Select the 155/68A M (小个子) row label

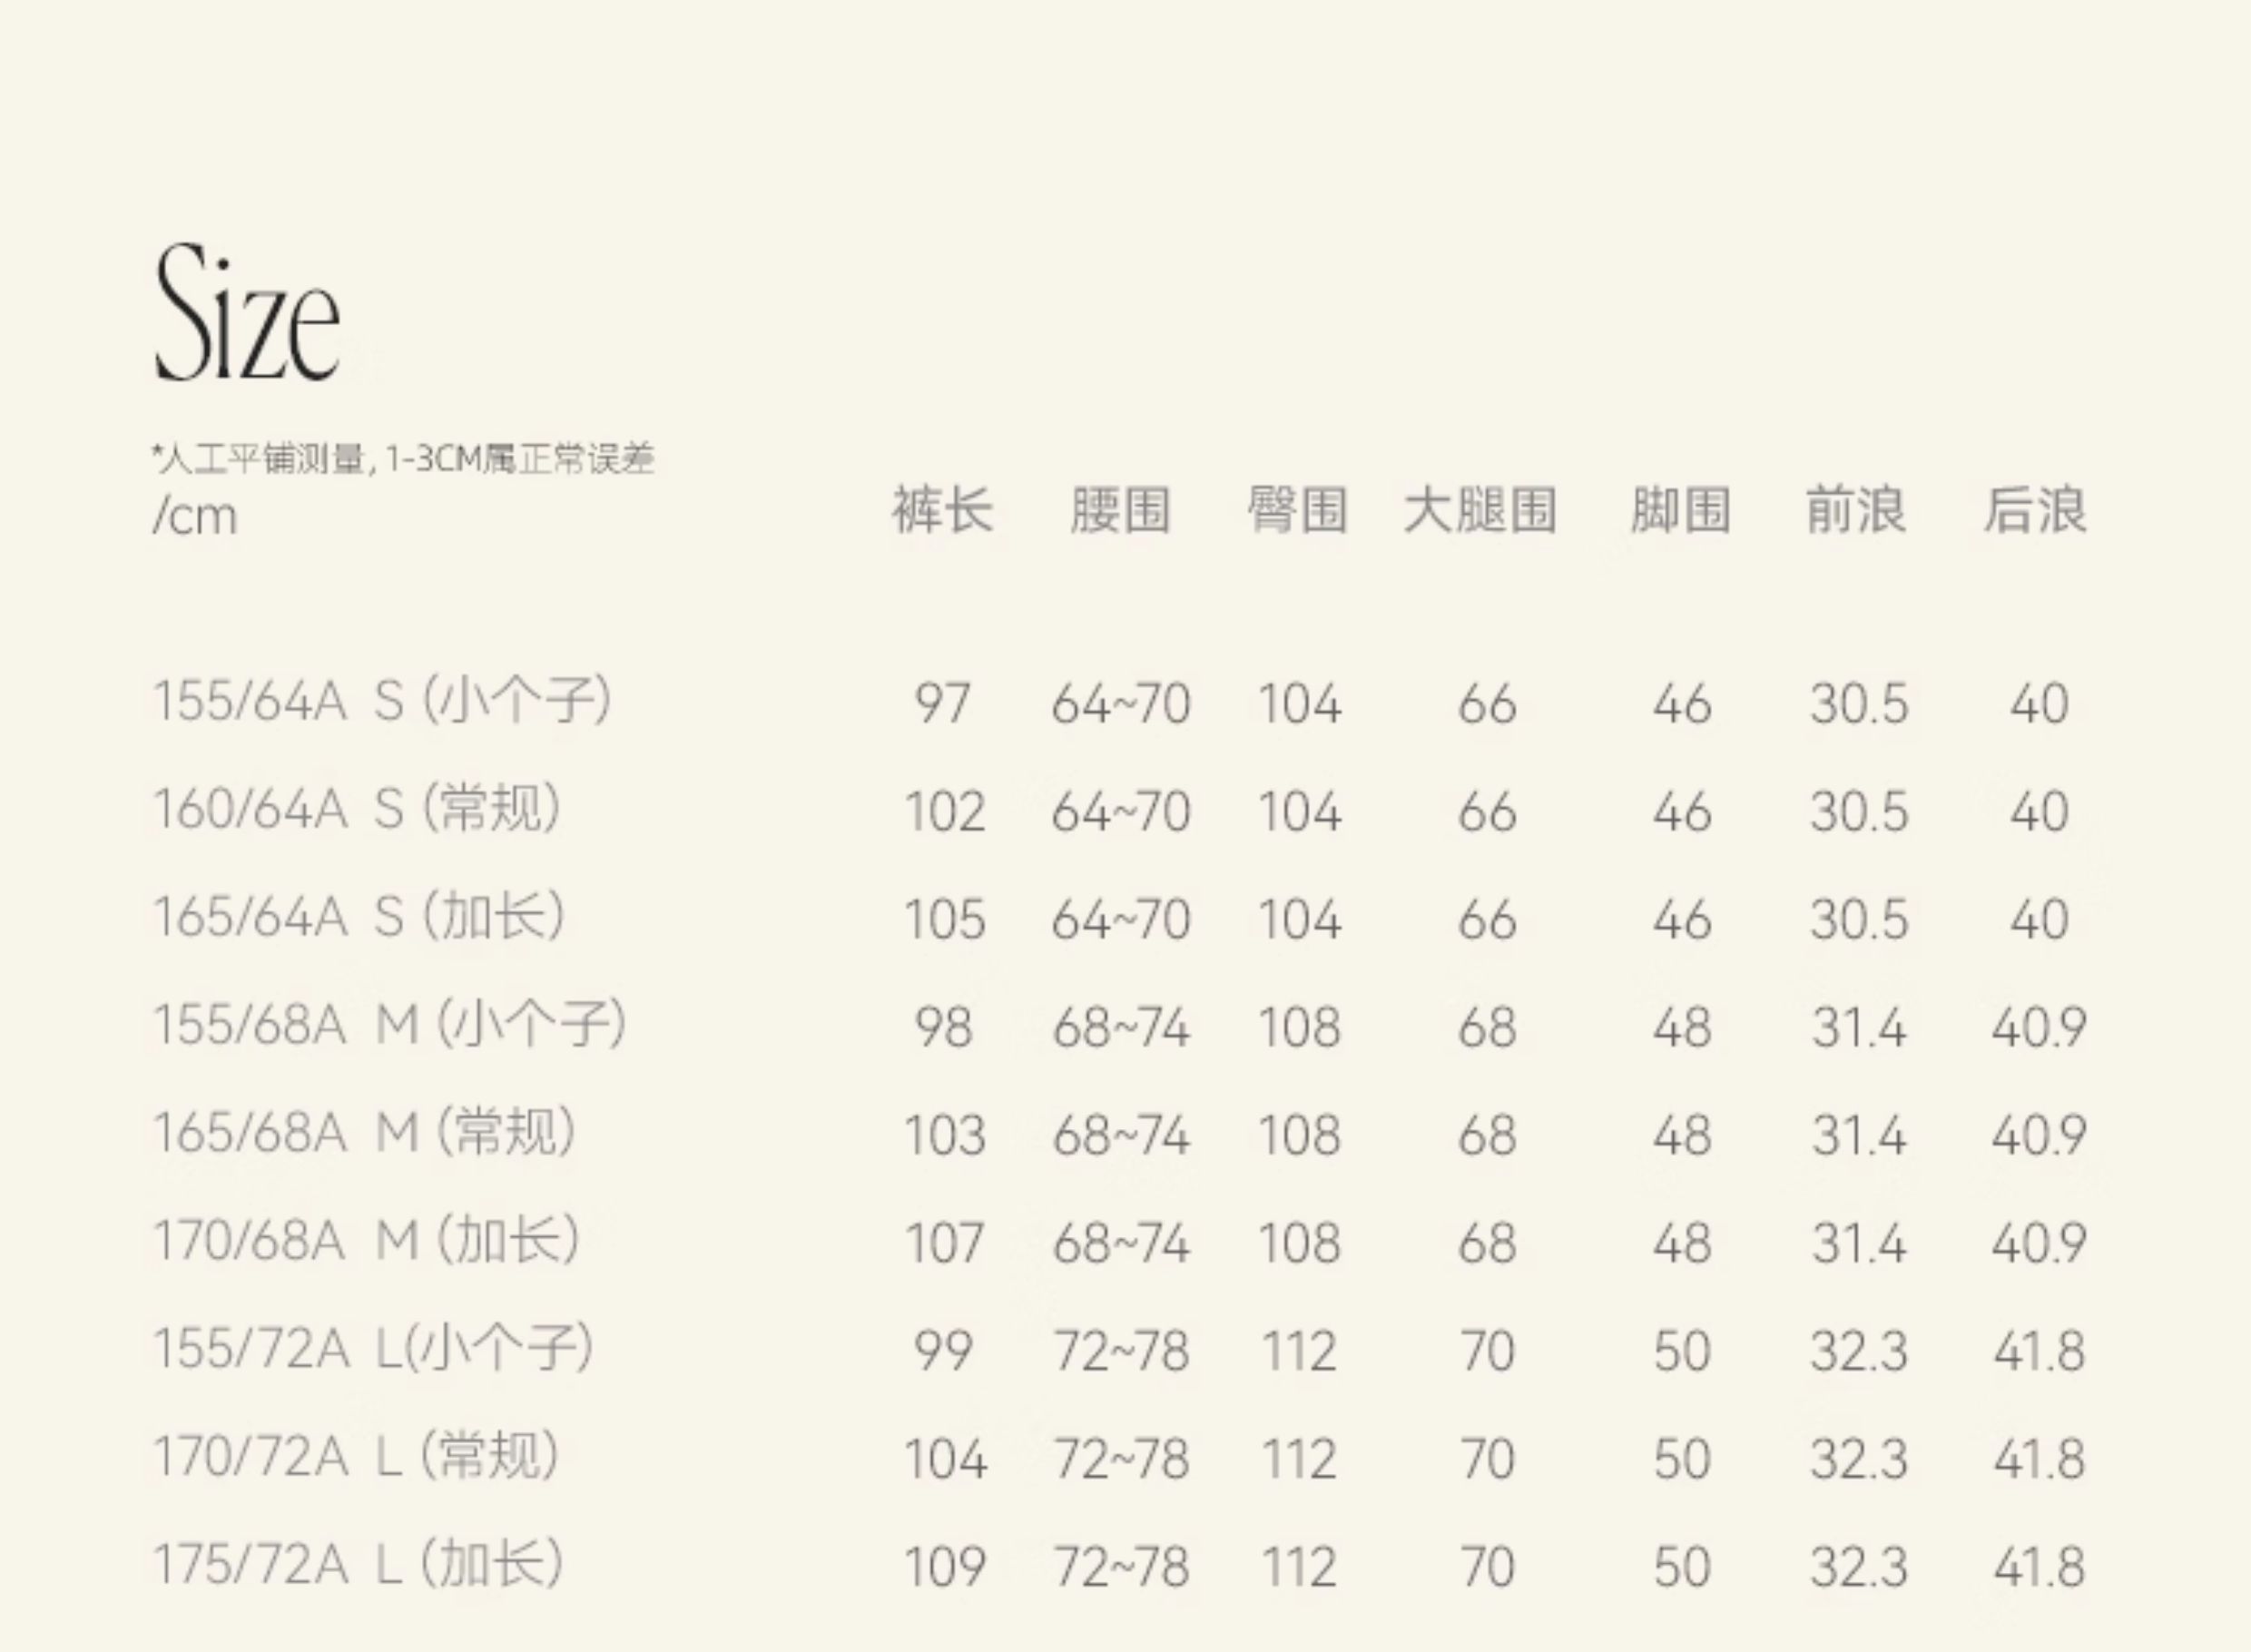tap(390, 1025)
